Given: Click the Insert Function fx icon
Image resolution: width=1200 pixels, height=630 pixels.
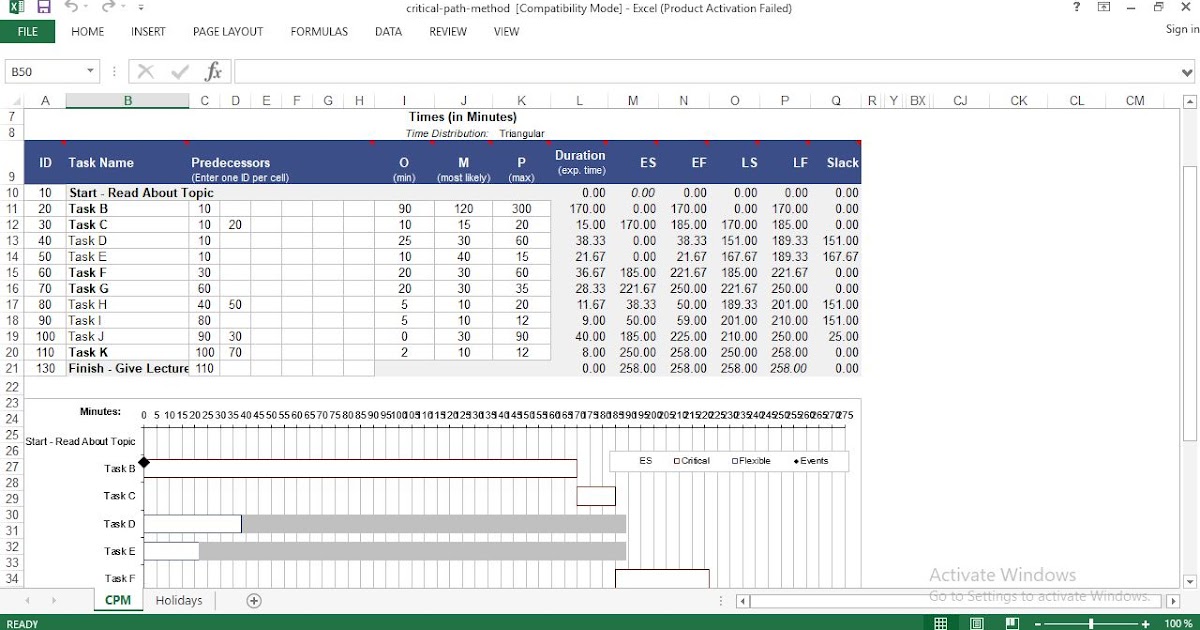Looking at the screenshot, I should click(213, 71).
